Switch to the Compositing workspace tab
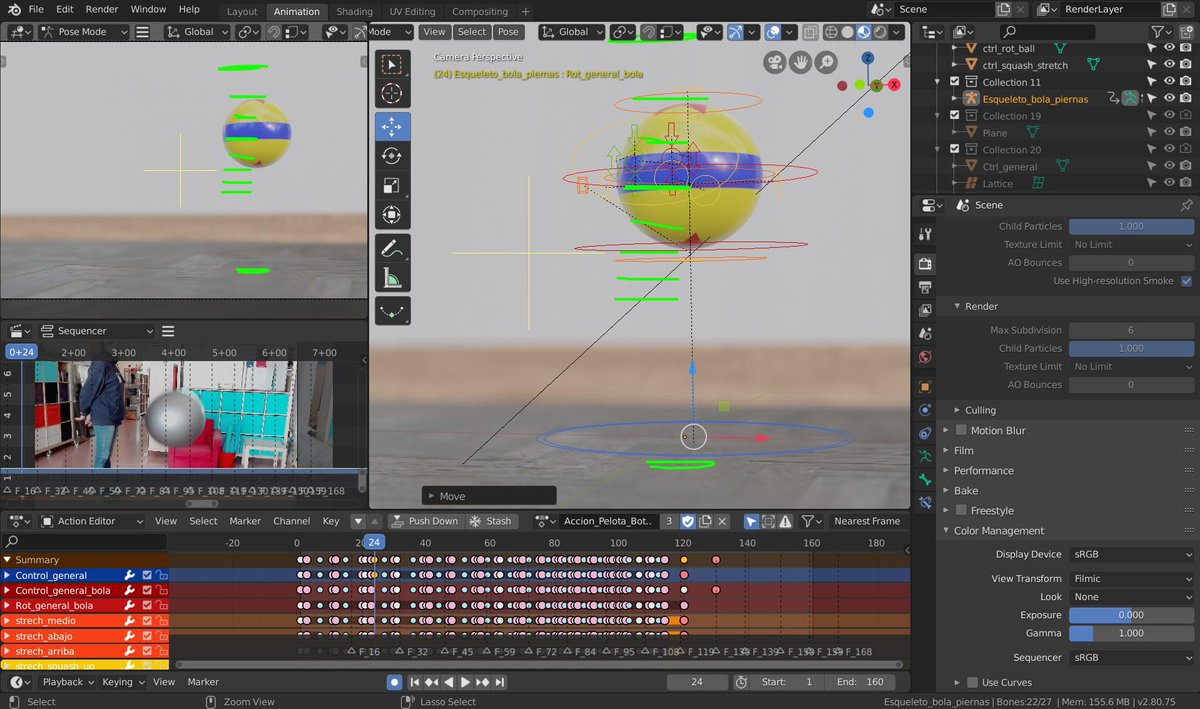1200x709 pixels. click(479, 12)
